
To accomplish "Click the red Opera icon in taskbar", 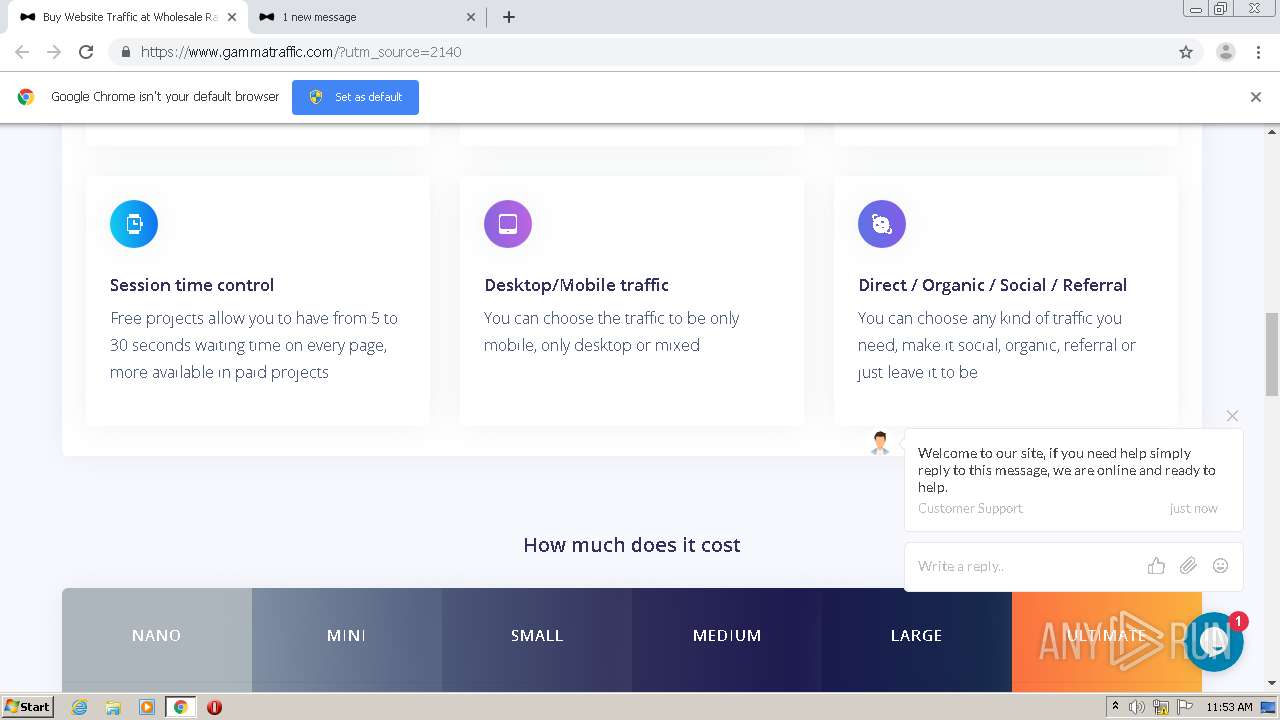I will click(x=214, y=707).
